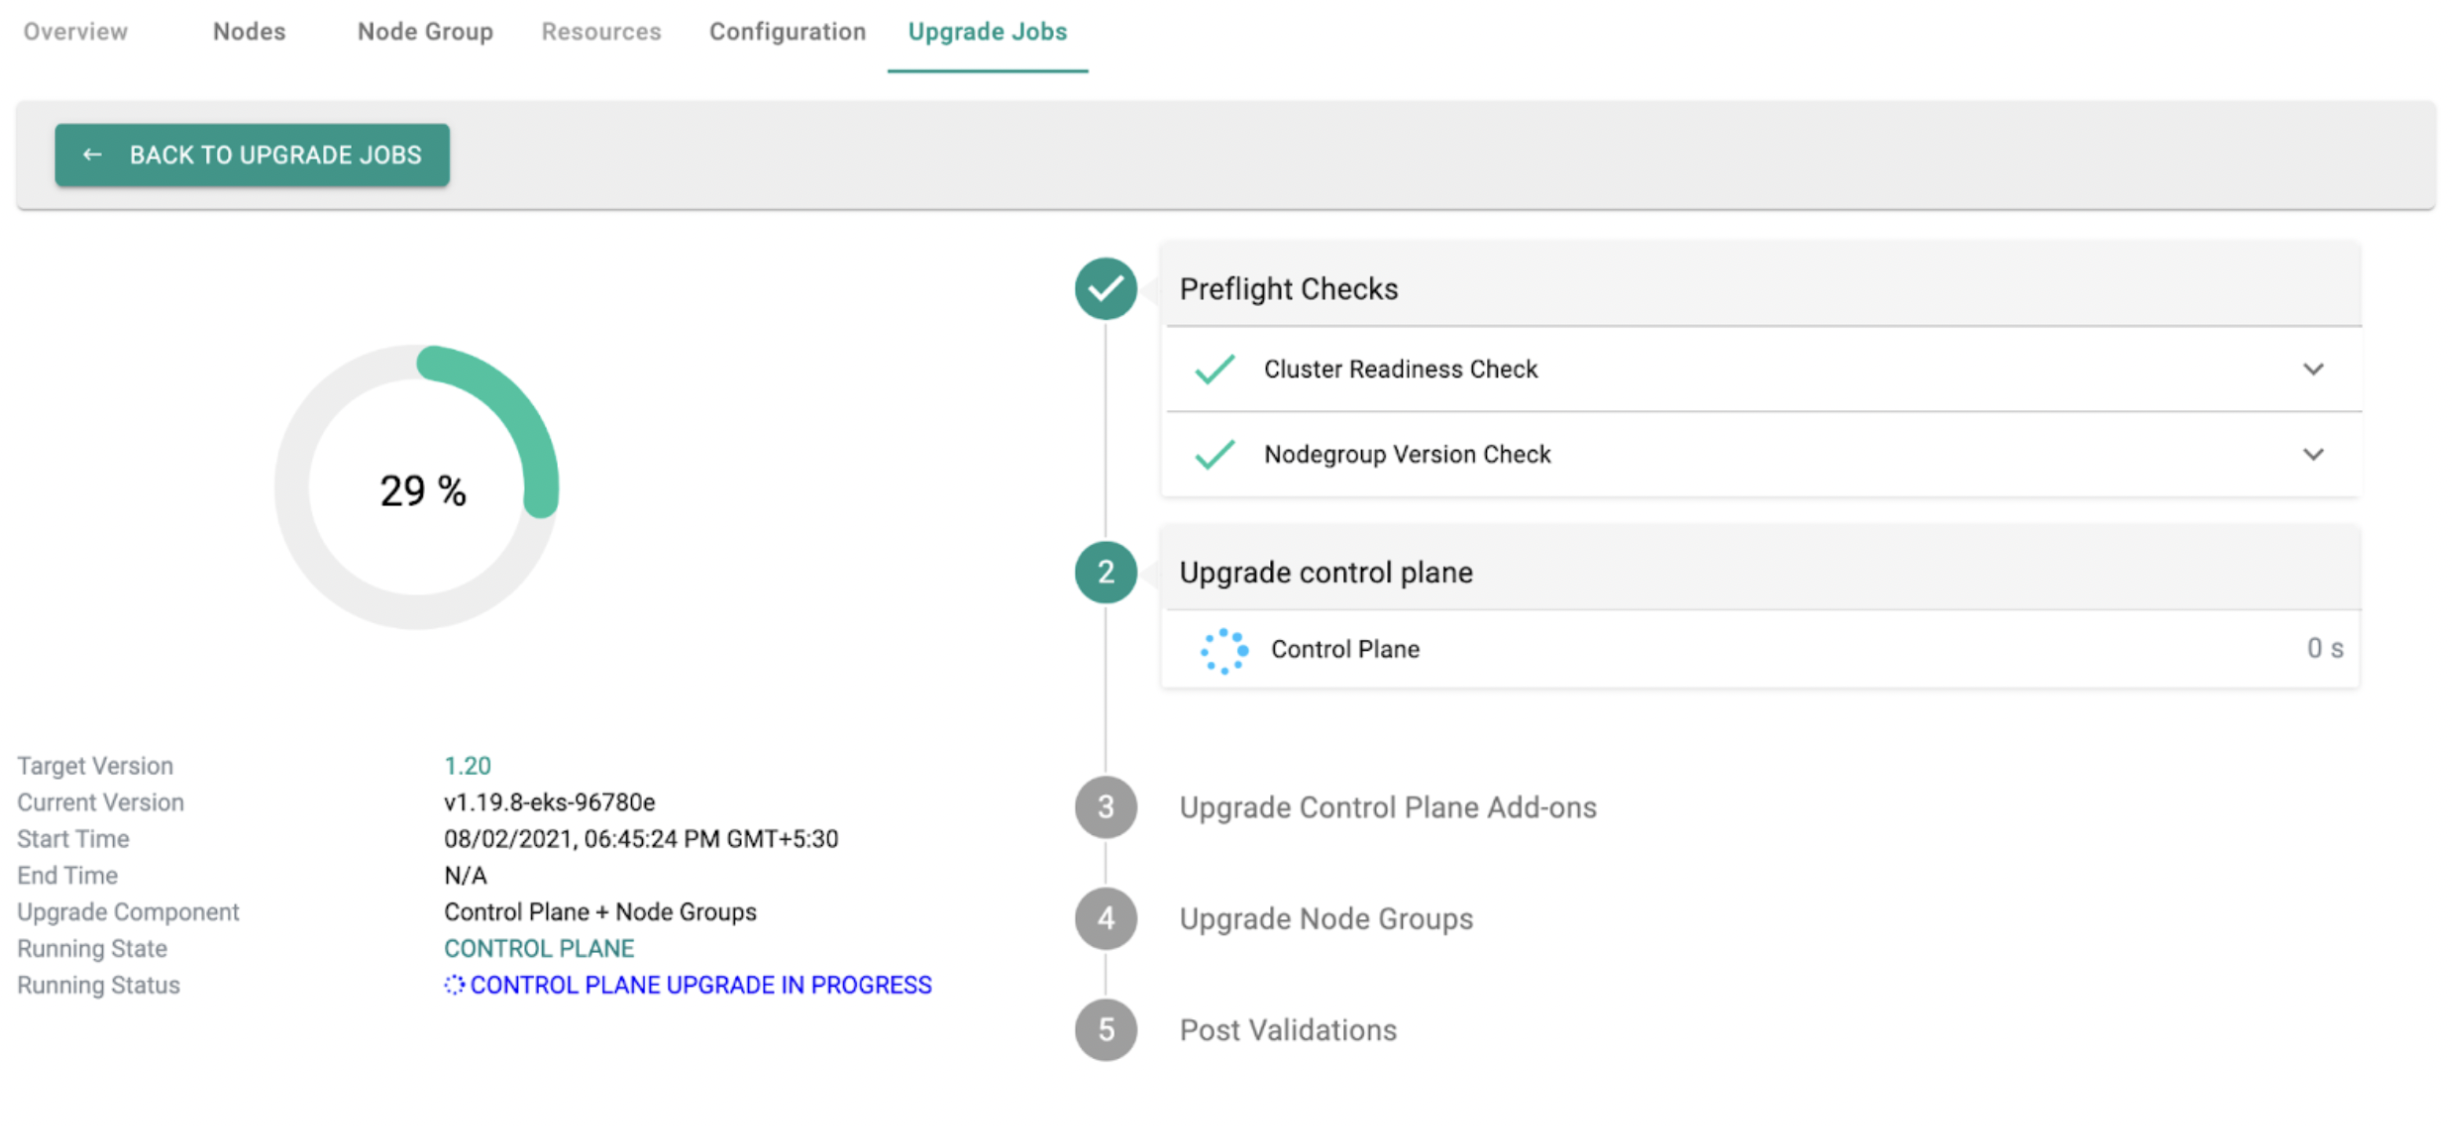Click the step 4 Upgrade Node Groups circle
The image size is (2452, 1126).
(x=1105, y=918)
